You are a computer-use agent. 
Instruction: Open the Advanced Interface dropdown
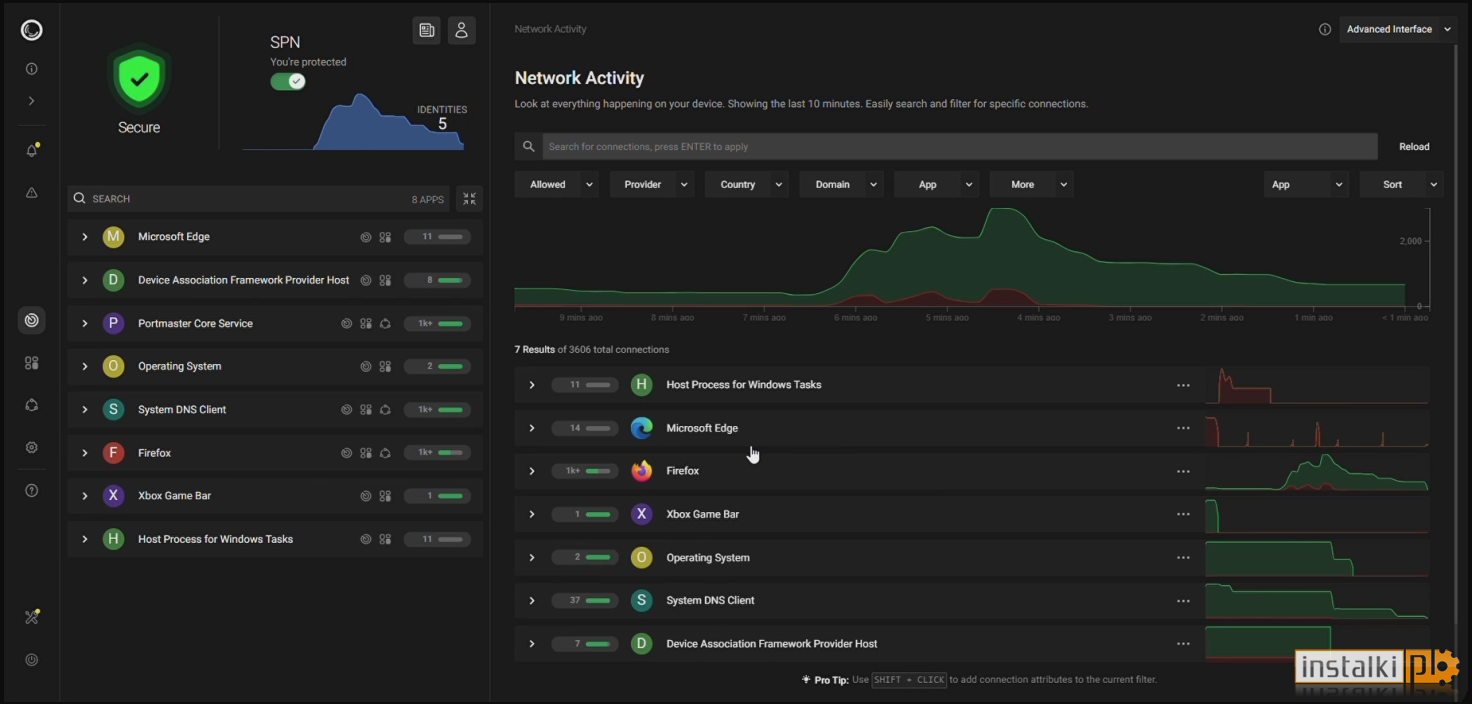tap(1398, 29)
